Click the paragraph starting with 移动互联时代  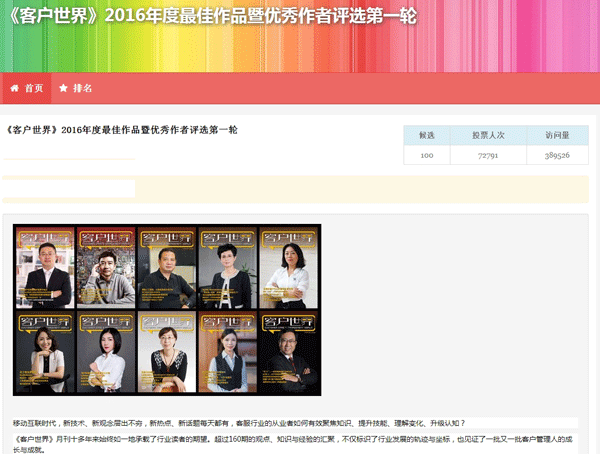[238, 423]
